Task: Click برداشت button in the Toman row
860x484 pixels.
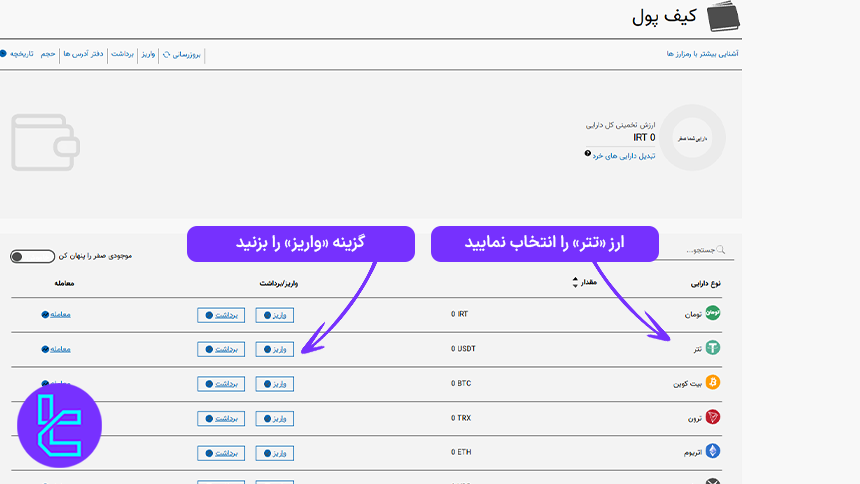Action: 221,315
